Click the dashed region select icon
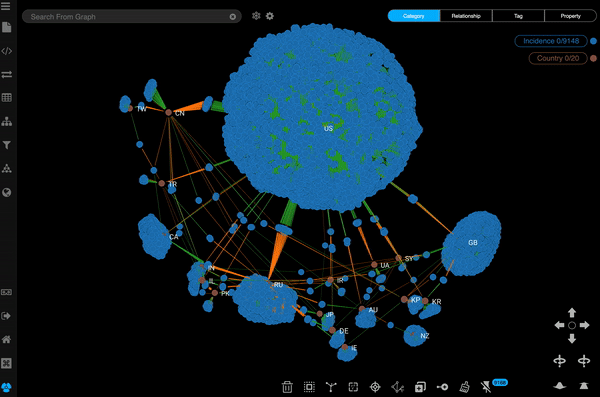The width and height of the screenshot is (600, 397). pos(353,387)
